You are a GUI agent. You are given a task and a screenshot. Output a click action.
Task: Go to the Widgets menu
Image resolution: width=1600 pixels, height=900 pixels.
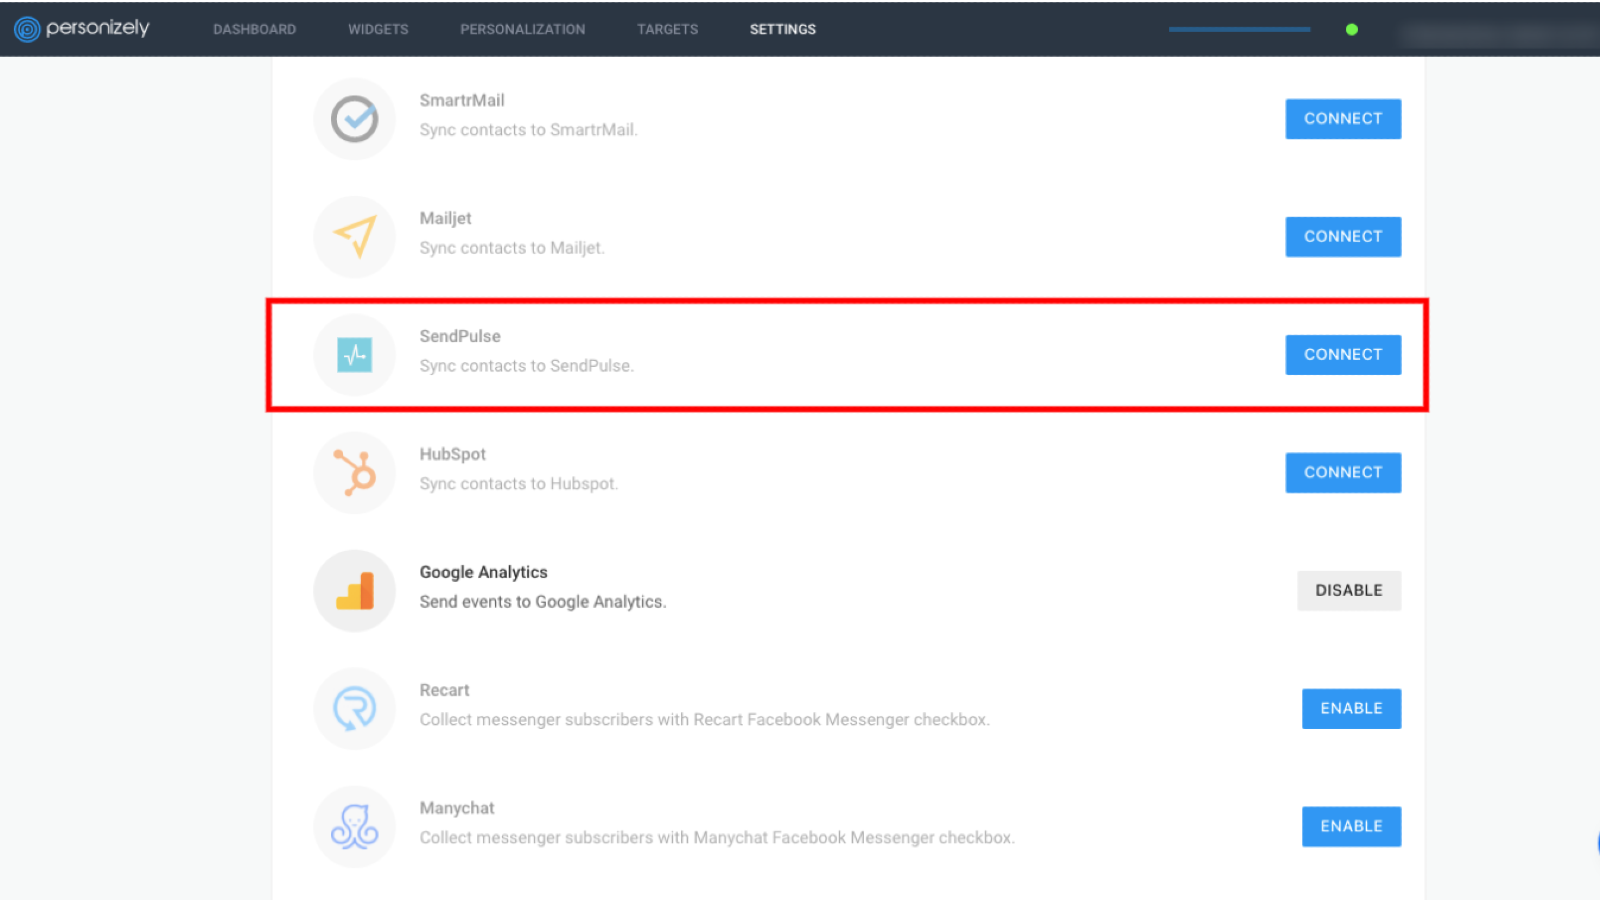click(378, 29)
